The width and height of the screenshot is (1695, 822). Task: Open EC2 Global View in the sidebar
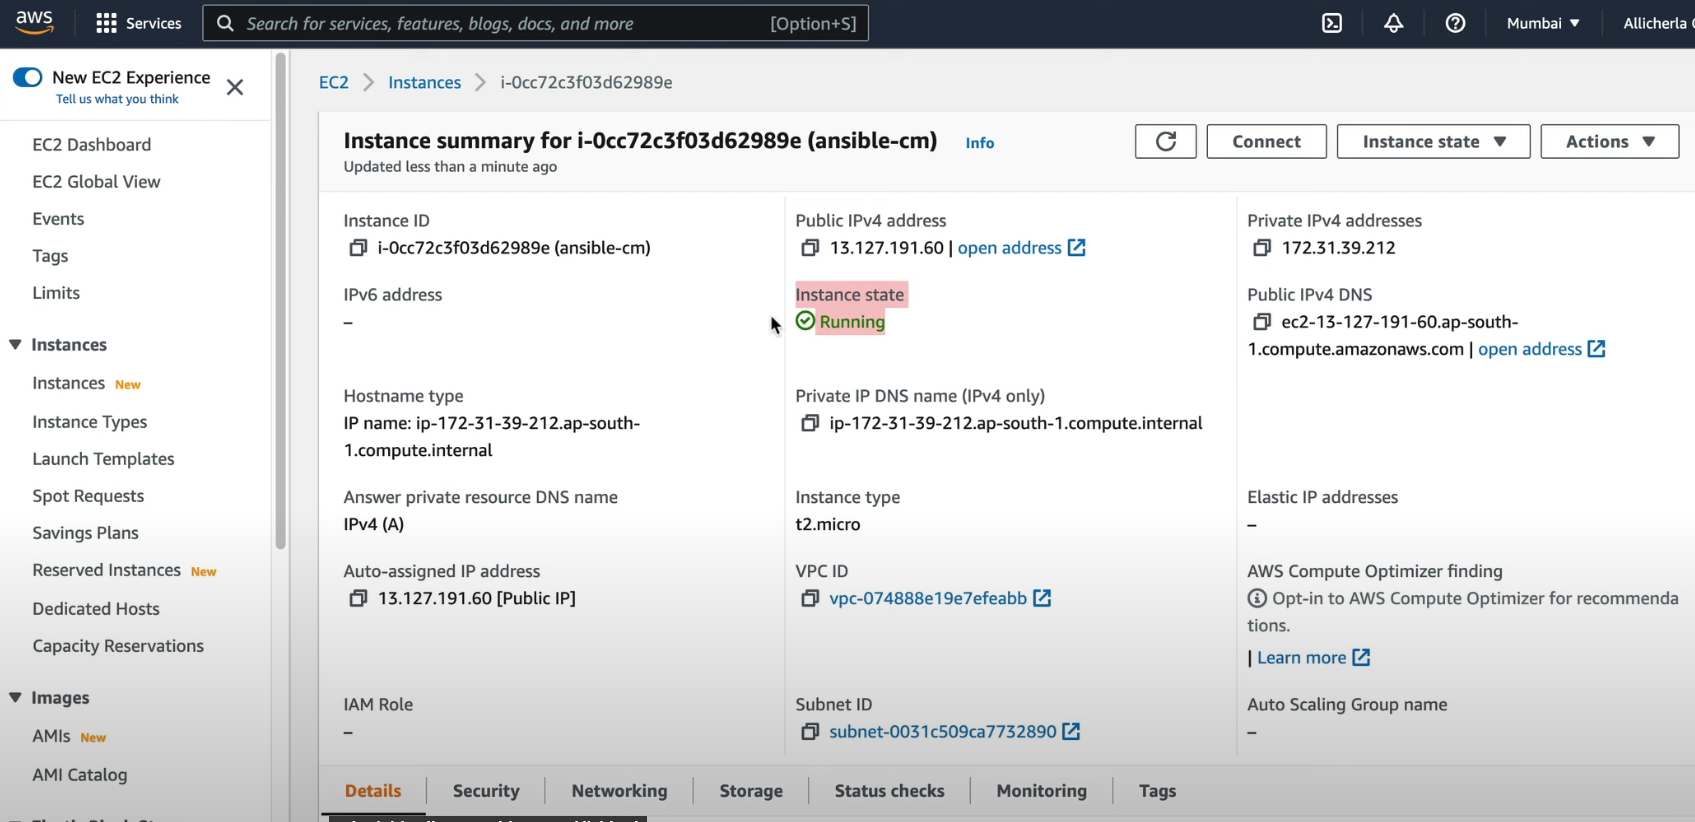tap(96, 182)
